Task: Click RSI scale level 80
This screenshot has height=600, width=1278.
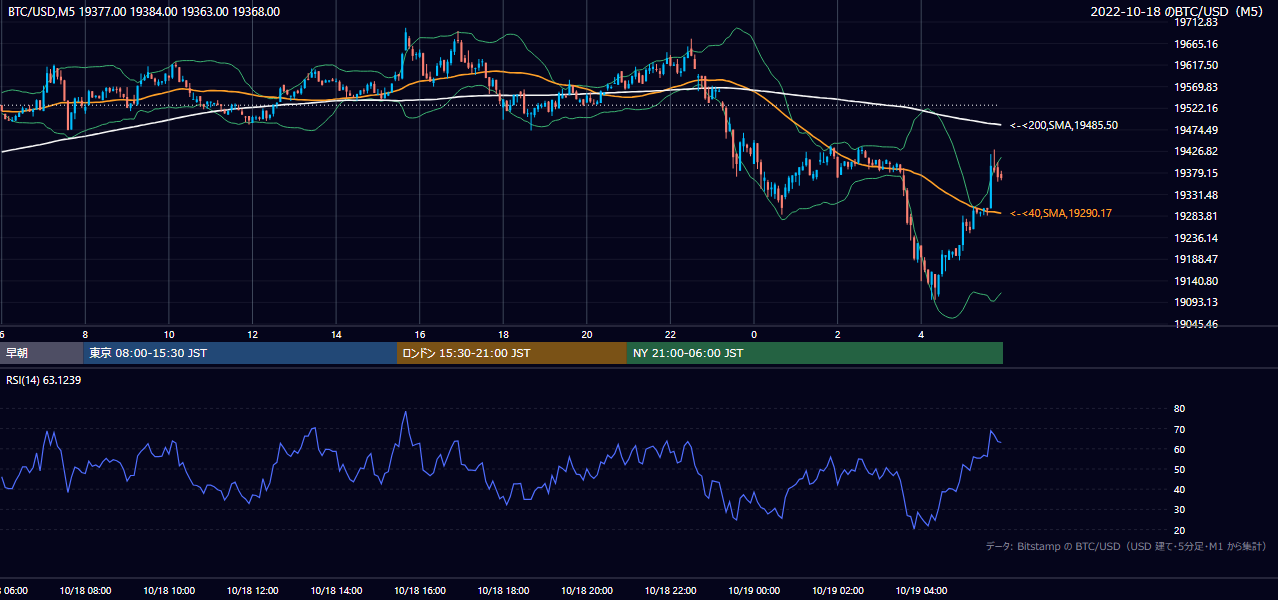Action: [1179, 409]
